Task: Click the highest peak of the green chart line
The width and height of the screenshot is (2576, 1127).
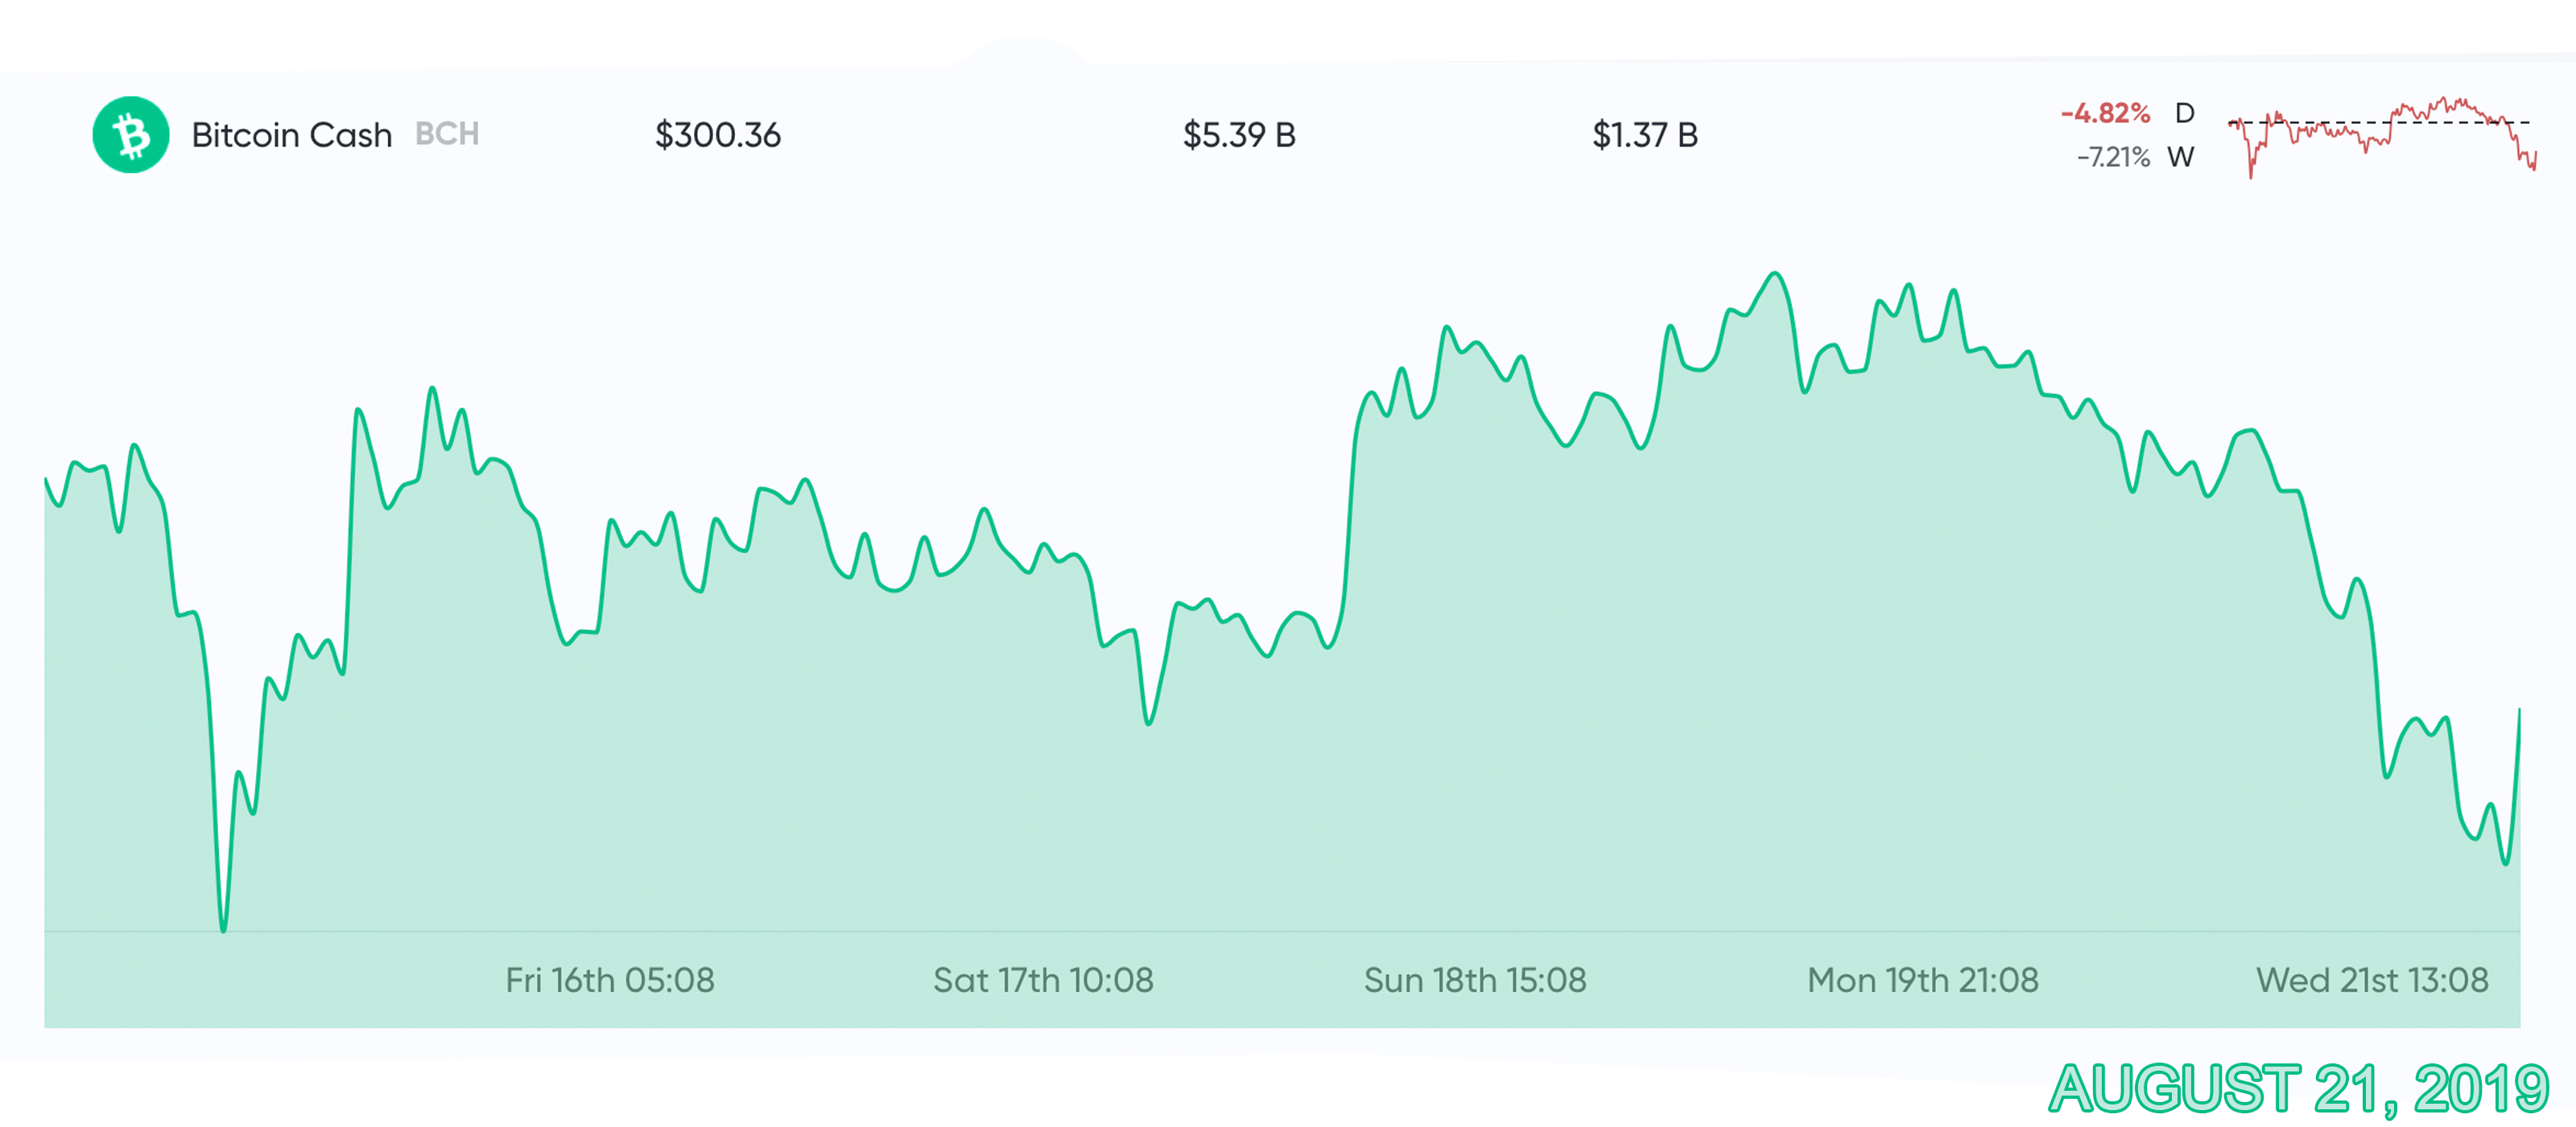Action: click(1775, 273)
